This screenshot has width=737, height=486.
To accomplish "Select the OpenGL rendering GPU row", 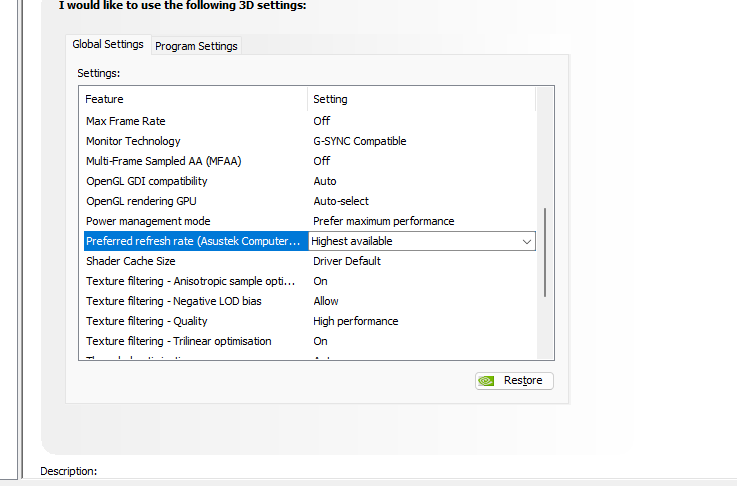I will pos(141,201).
